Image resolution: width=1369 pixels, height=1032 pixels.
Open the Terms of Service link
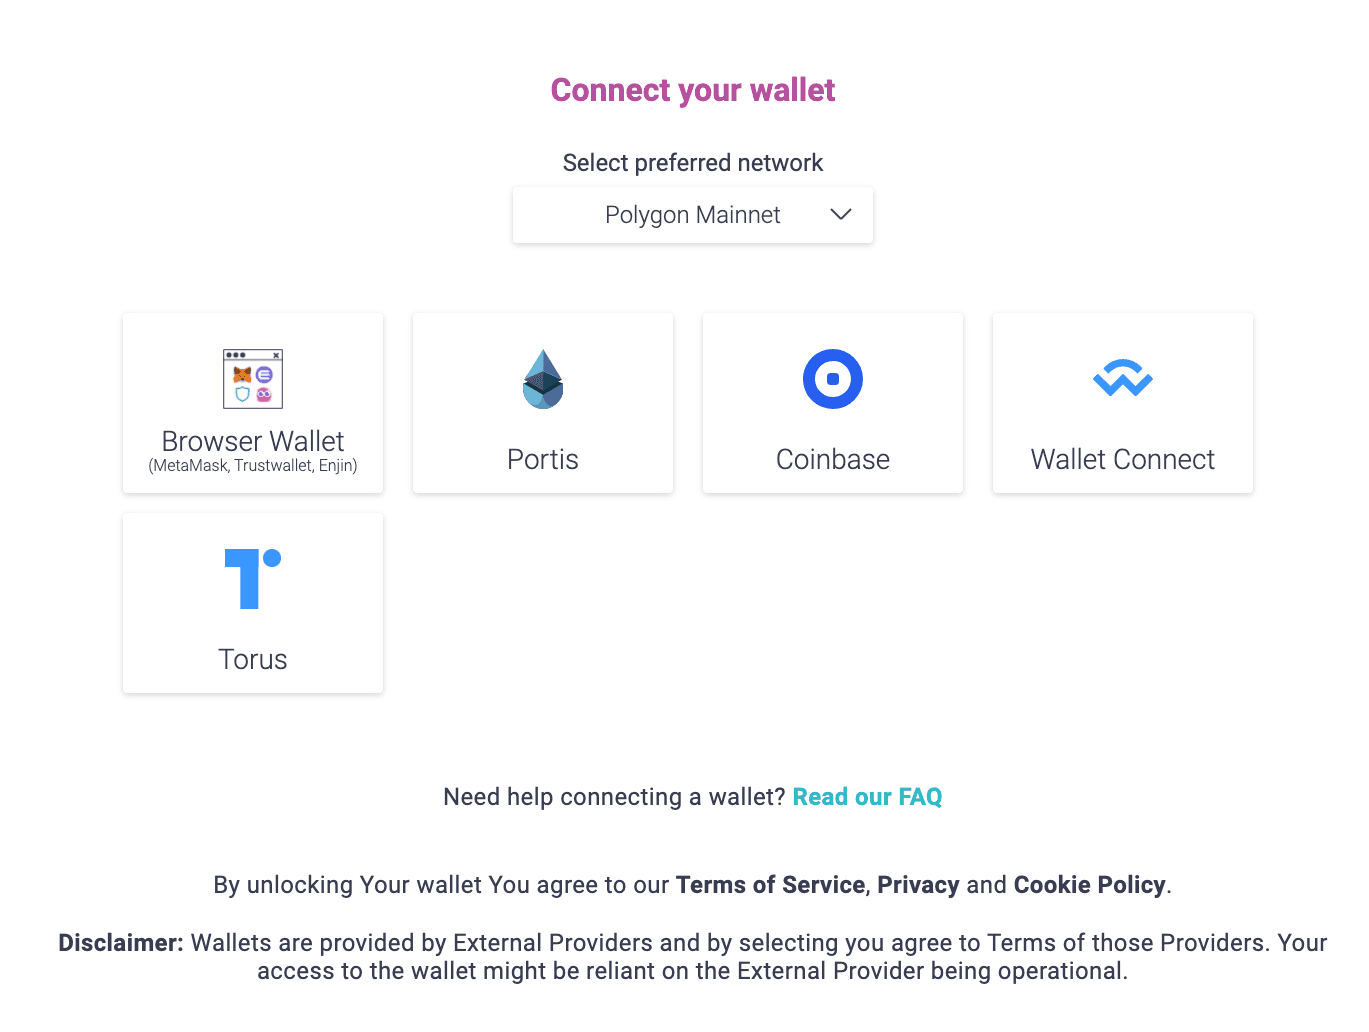770,885
